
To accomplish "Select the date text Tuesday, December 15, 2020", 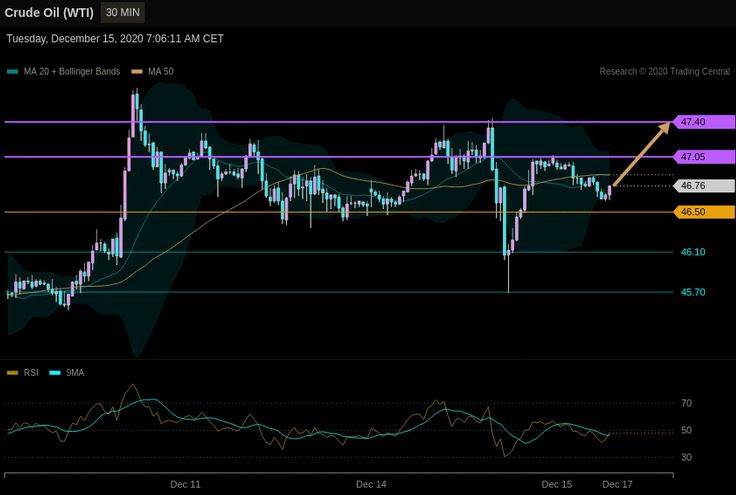I will click(75, 38).
